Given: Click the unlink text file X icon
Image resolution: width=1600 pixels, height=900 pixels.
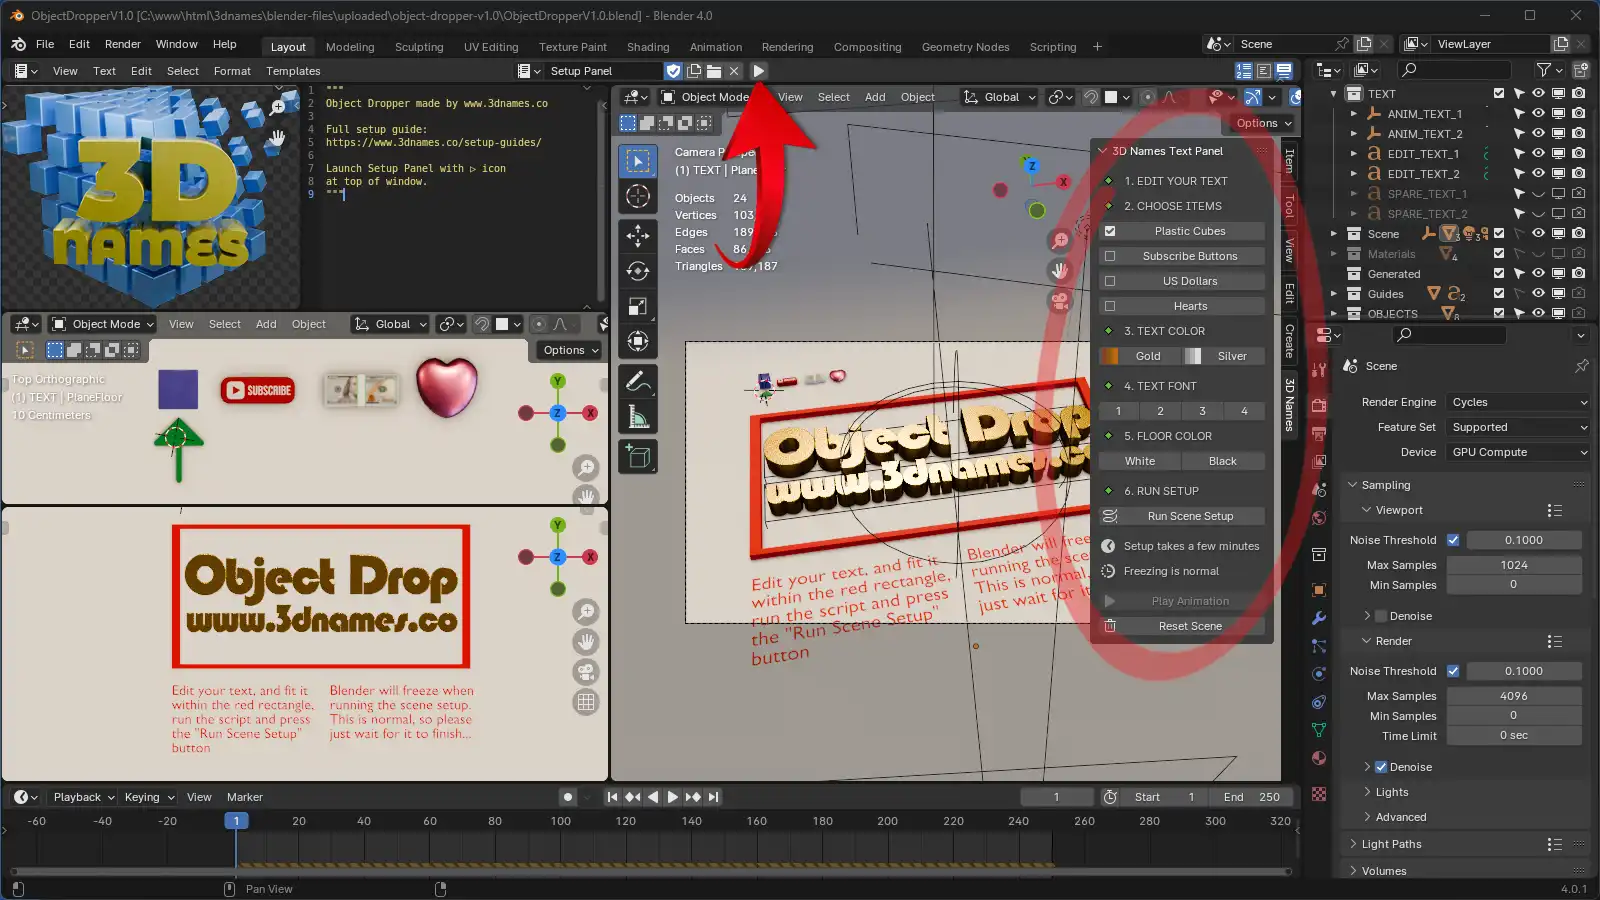Looking at the screenshot, I should pyautogui.click(x=734, y=71).
